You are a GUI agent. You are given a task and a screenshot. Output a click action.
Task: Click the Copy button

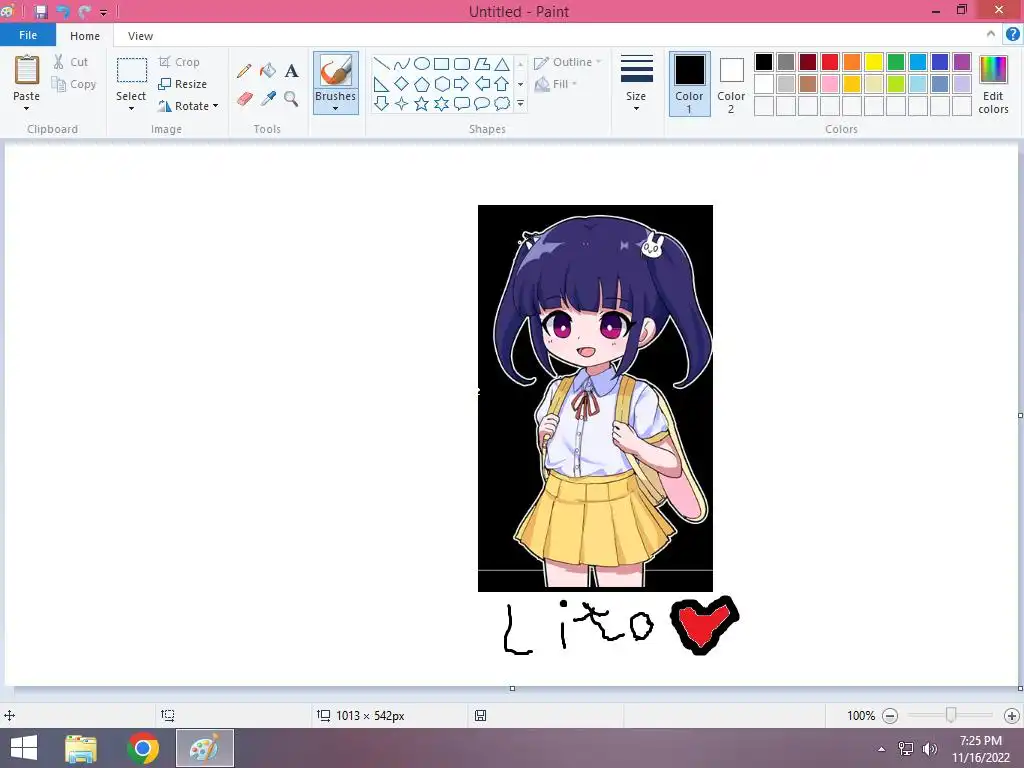pos(74,84)
